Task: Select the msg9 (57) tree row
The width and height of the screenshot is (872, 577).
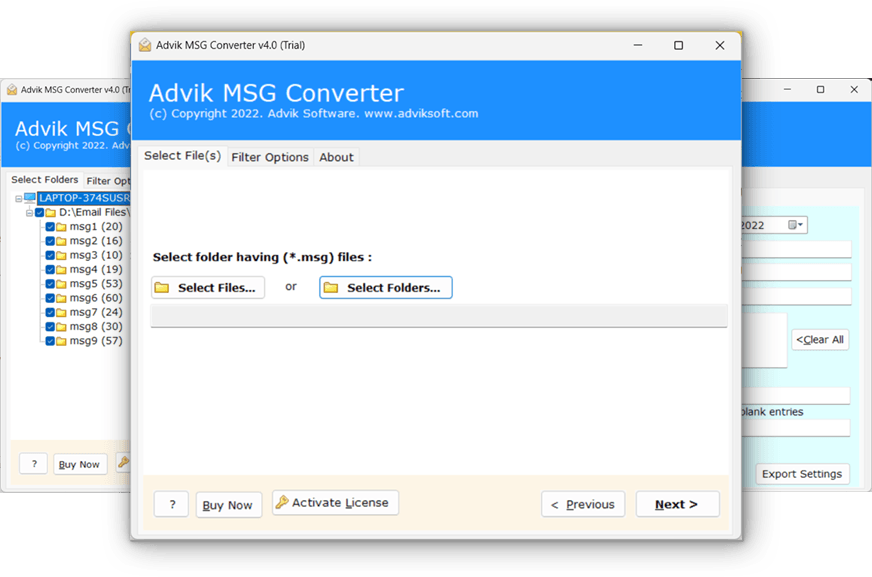Action: point(96,341)
